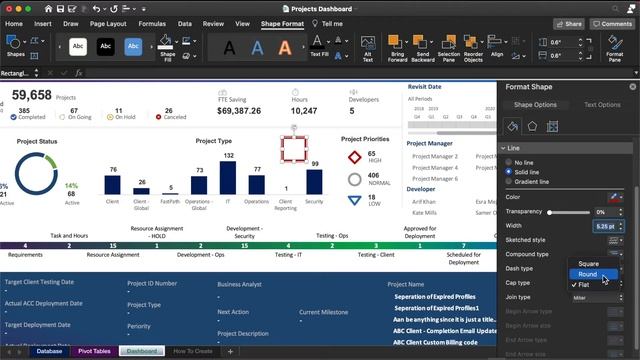Viewport: 640px width, 360px height.
Task: Redo the last action
Action: [114, 9]
